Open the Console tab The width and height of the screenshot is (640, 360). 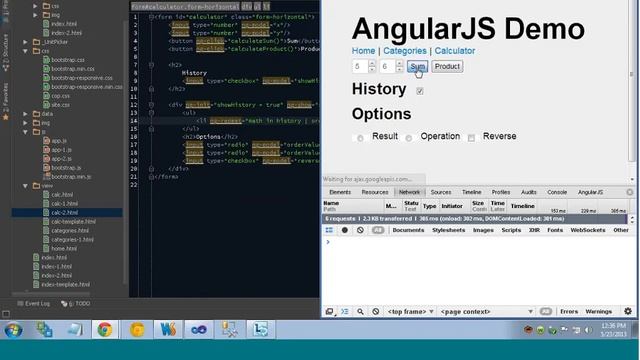[x=557, y=192]
